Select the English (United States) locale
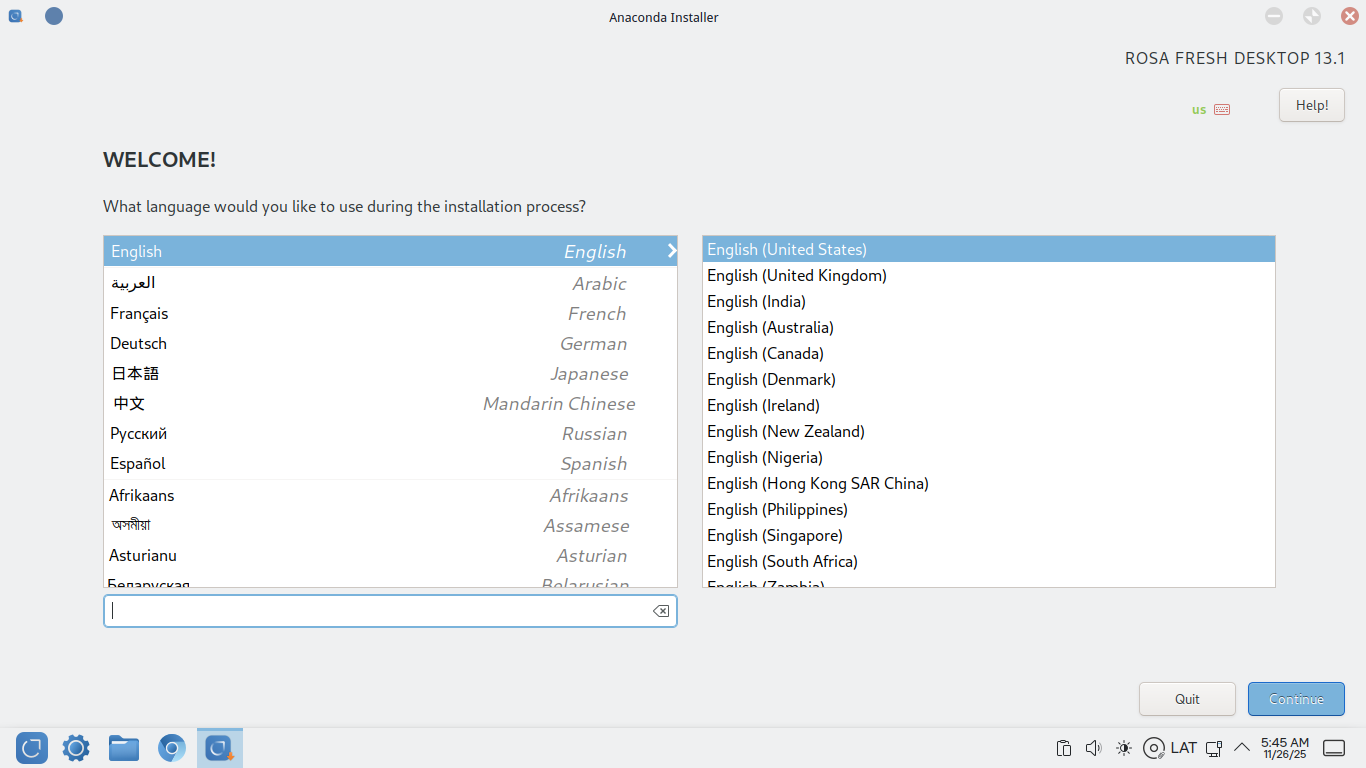 pos(989,249)
